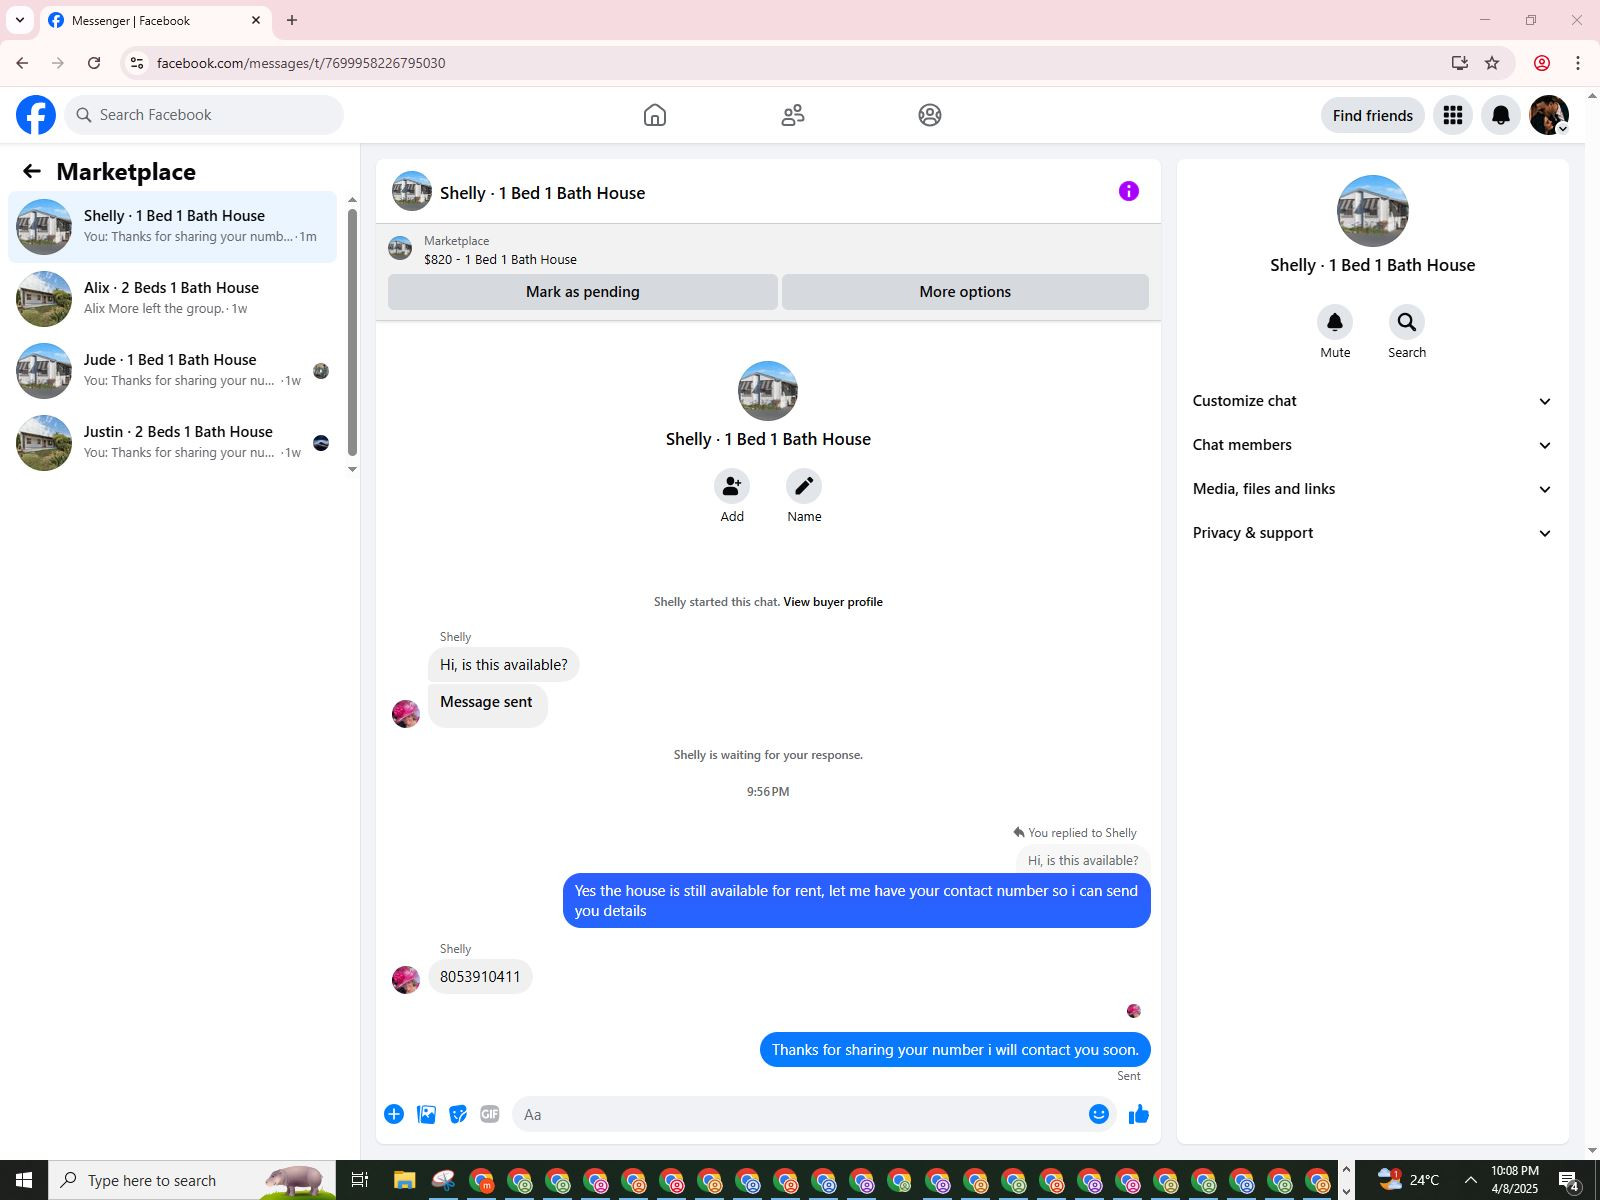Expand Media, files and links
This screenshot has height=1200, width=1600.
[x=1372, y=489]
